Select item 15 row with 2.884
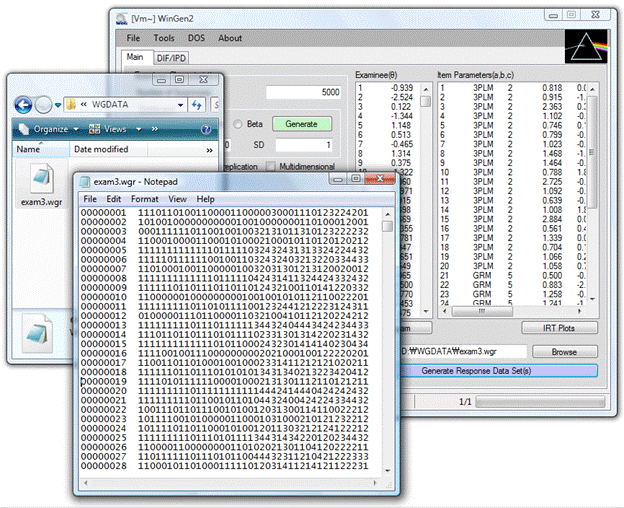624x508 pixels. (x=513, y=219)
